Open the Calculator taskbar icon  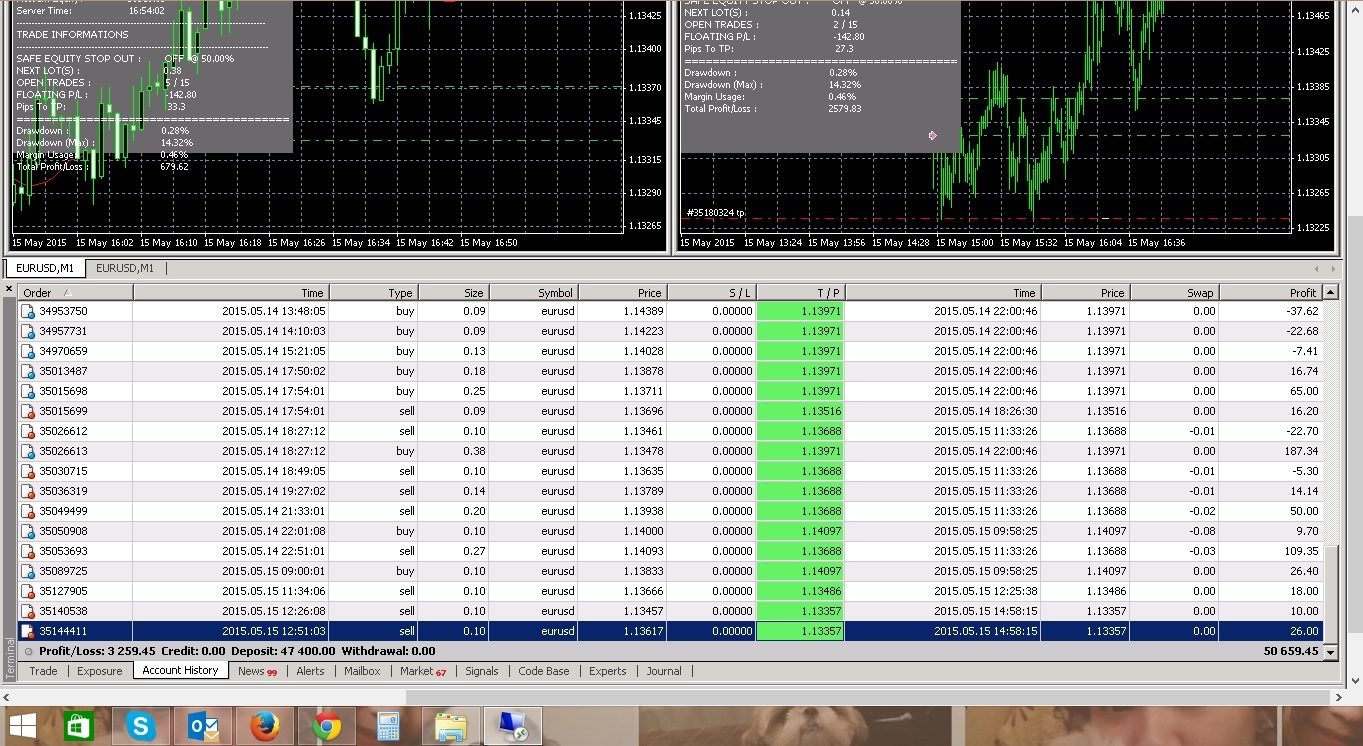pyautogui.click(x=389, y=726)
